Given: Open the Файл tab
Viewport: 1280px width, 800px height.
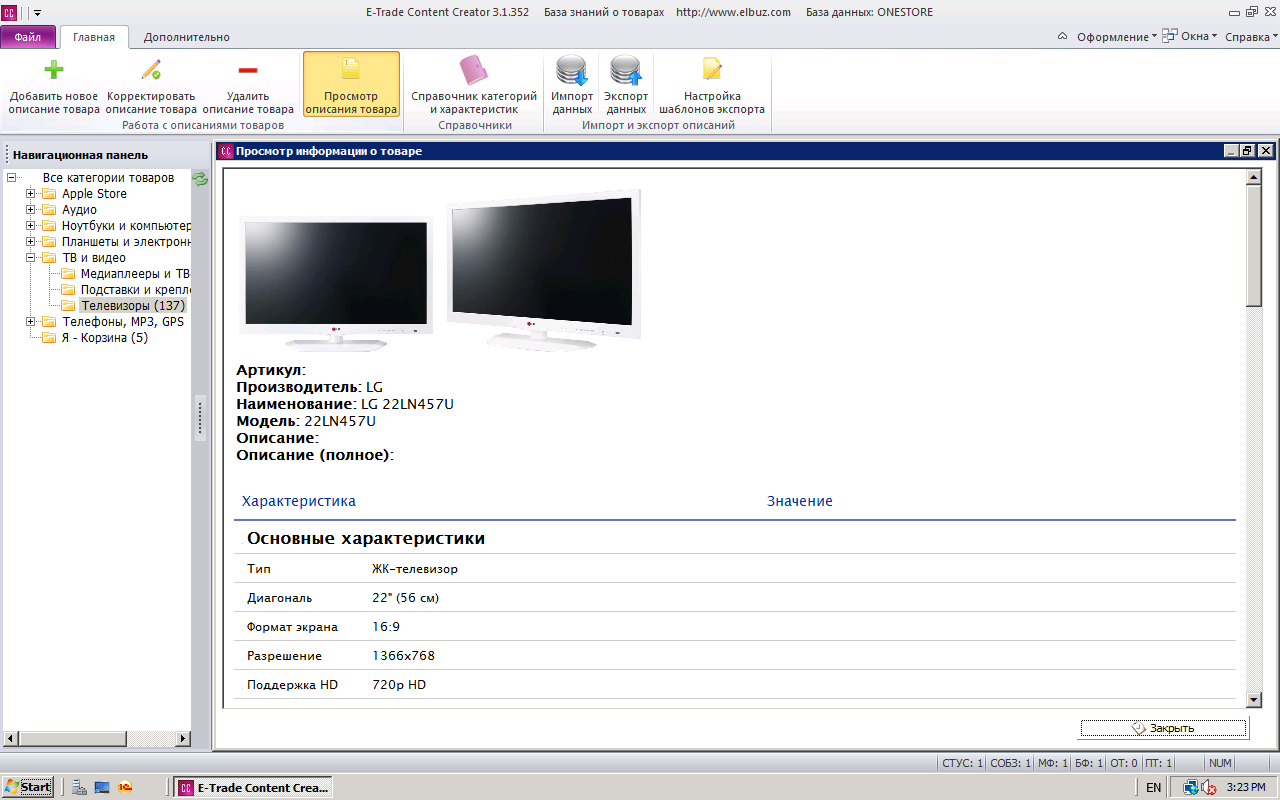Looking at the screenshot, I should point(28,37).
